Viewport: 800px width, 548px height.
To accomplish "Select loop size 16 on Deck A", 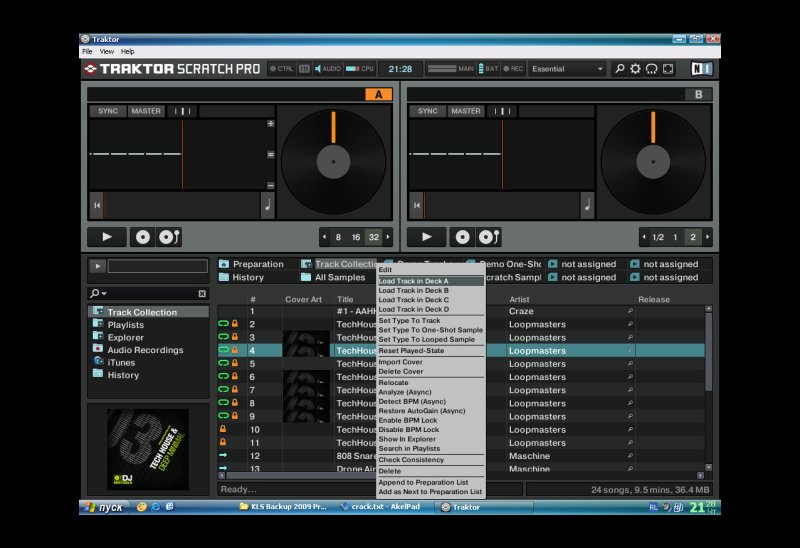I will click(356, 237).
